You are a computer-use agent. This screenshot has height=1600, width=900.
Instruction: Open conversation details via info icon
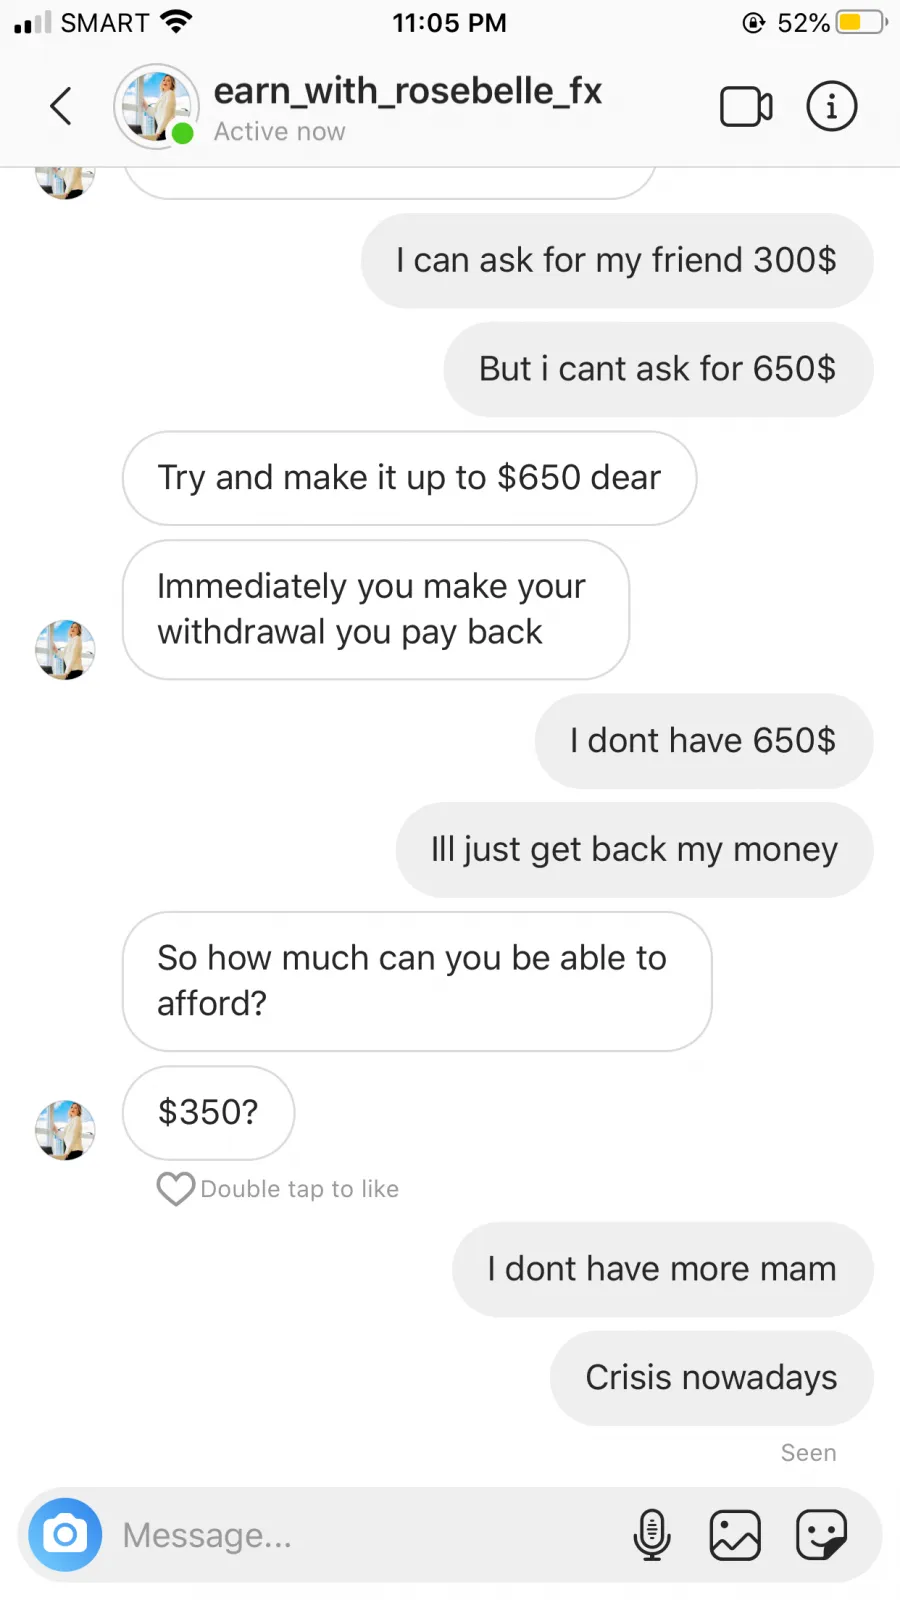point(832,106)
